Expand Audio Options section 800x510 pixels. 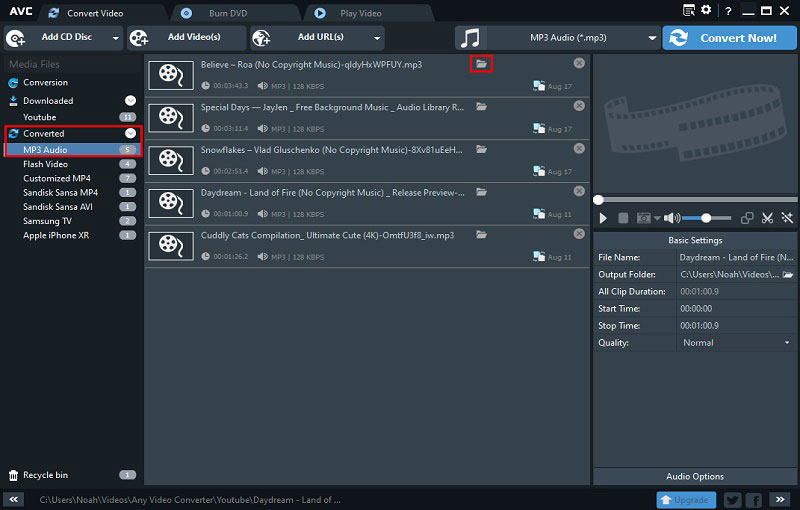point(695,476)
